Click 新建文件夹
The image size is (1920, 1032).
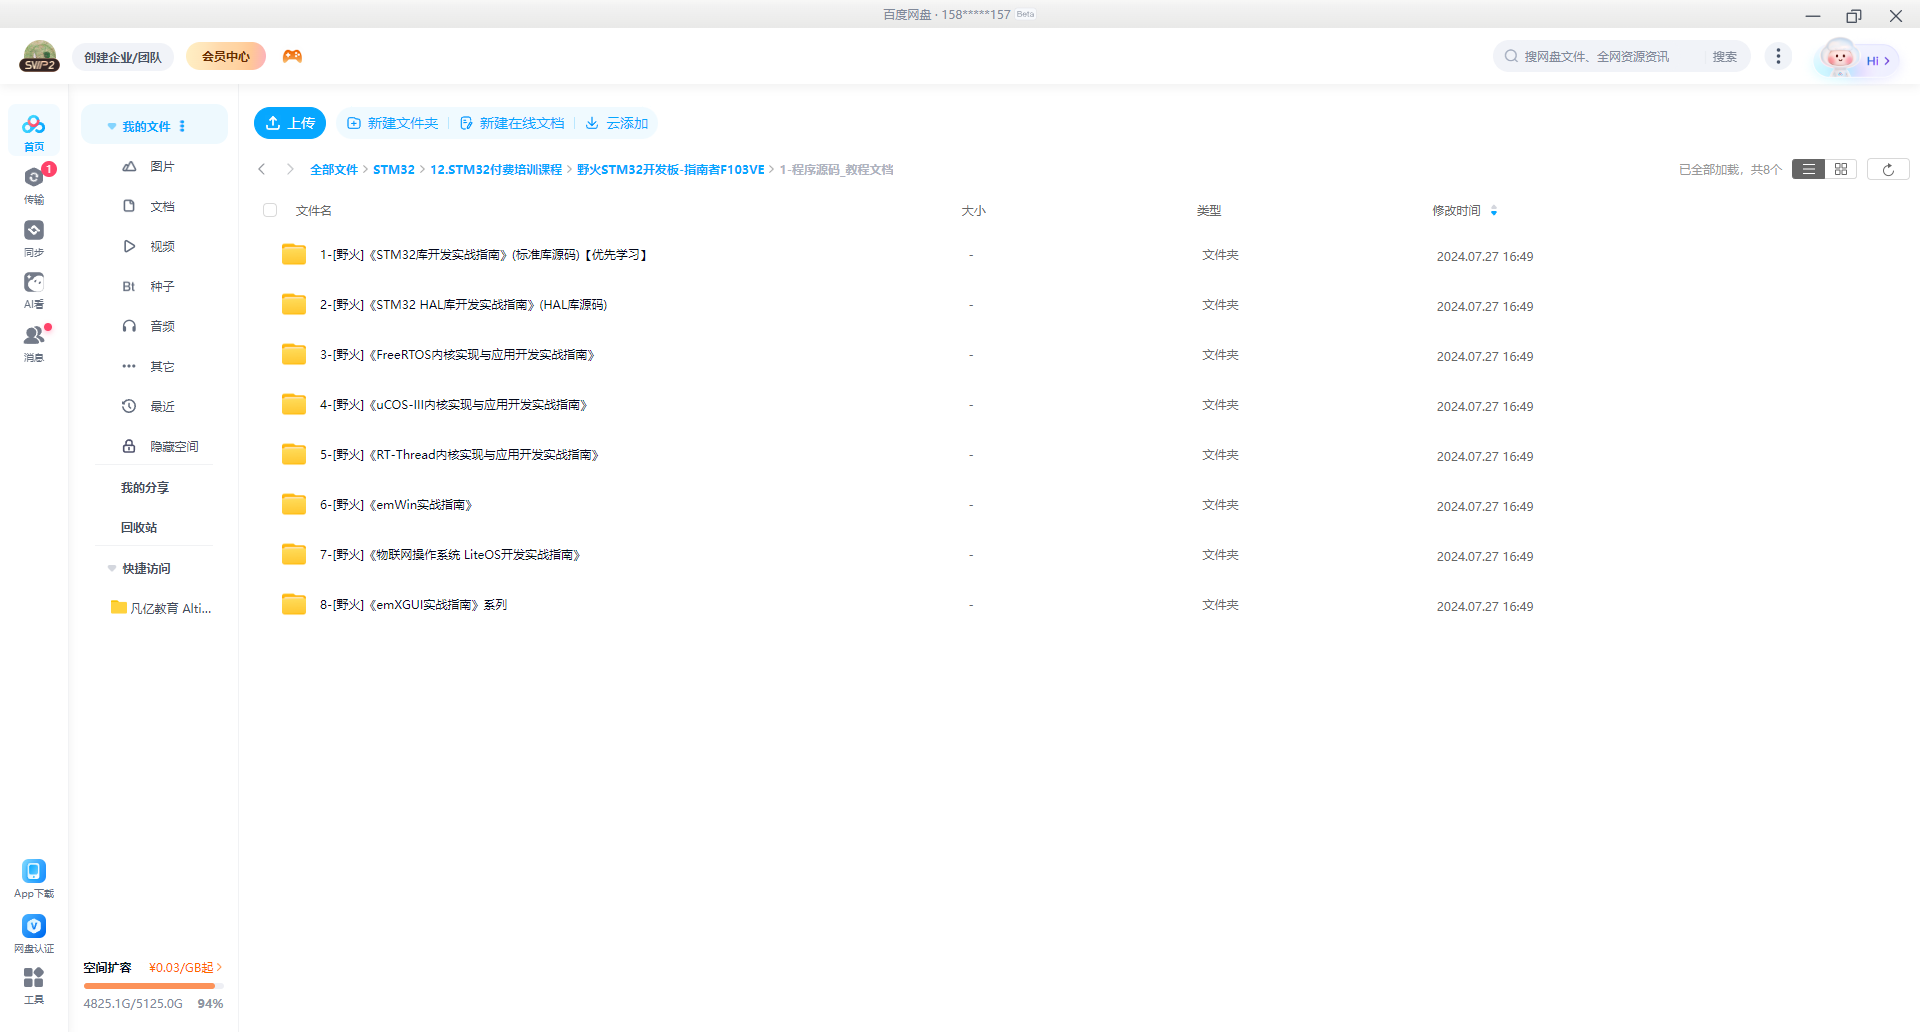[x=393, y=123]
